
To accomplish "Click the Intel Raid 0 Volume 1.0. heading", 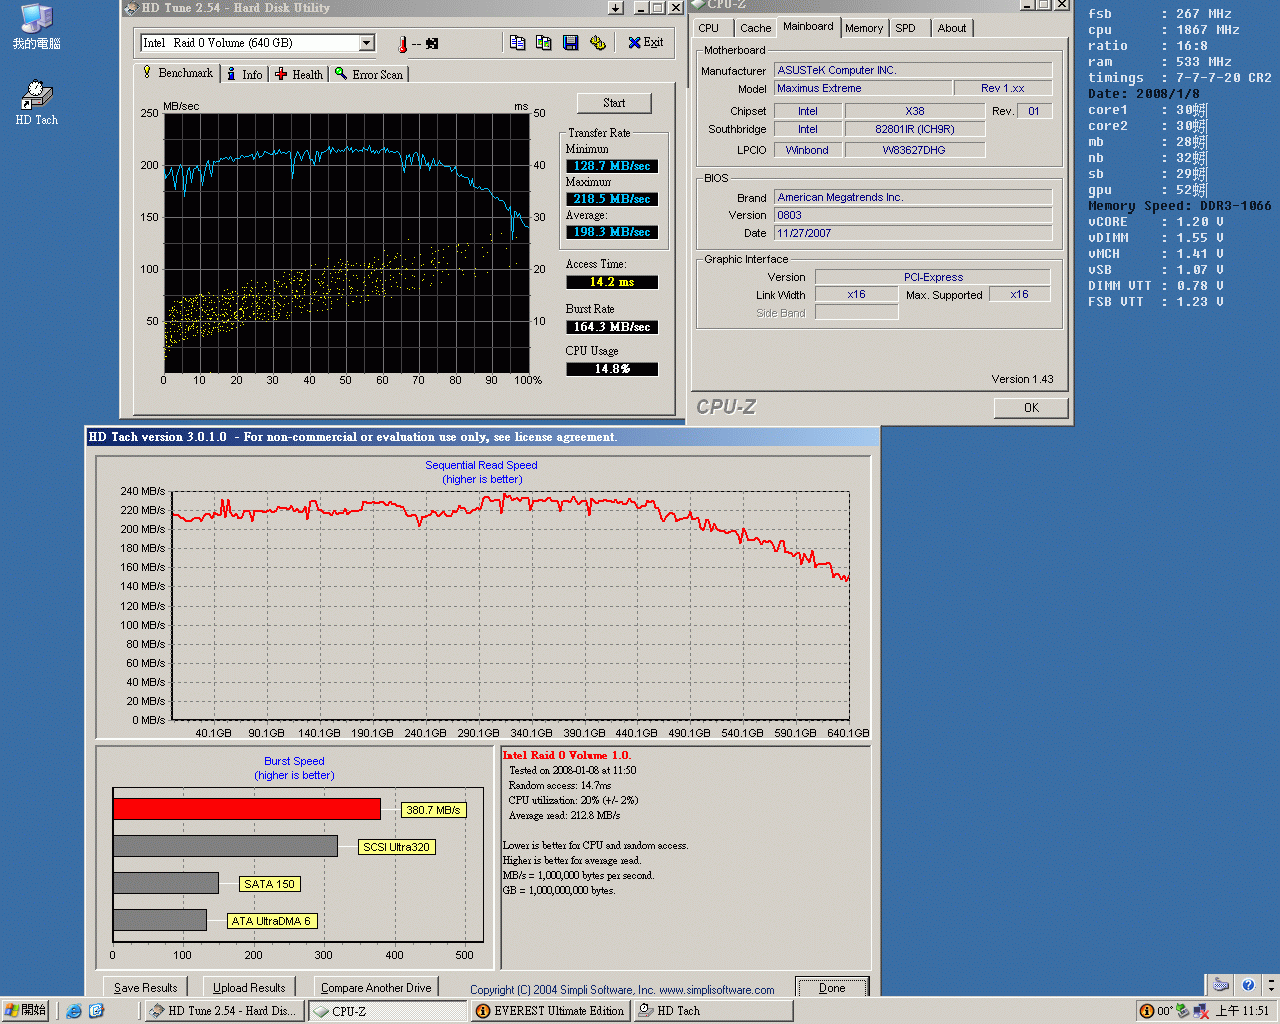I will [567, 755].
